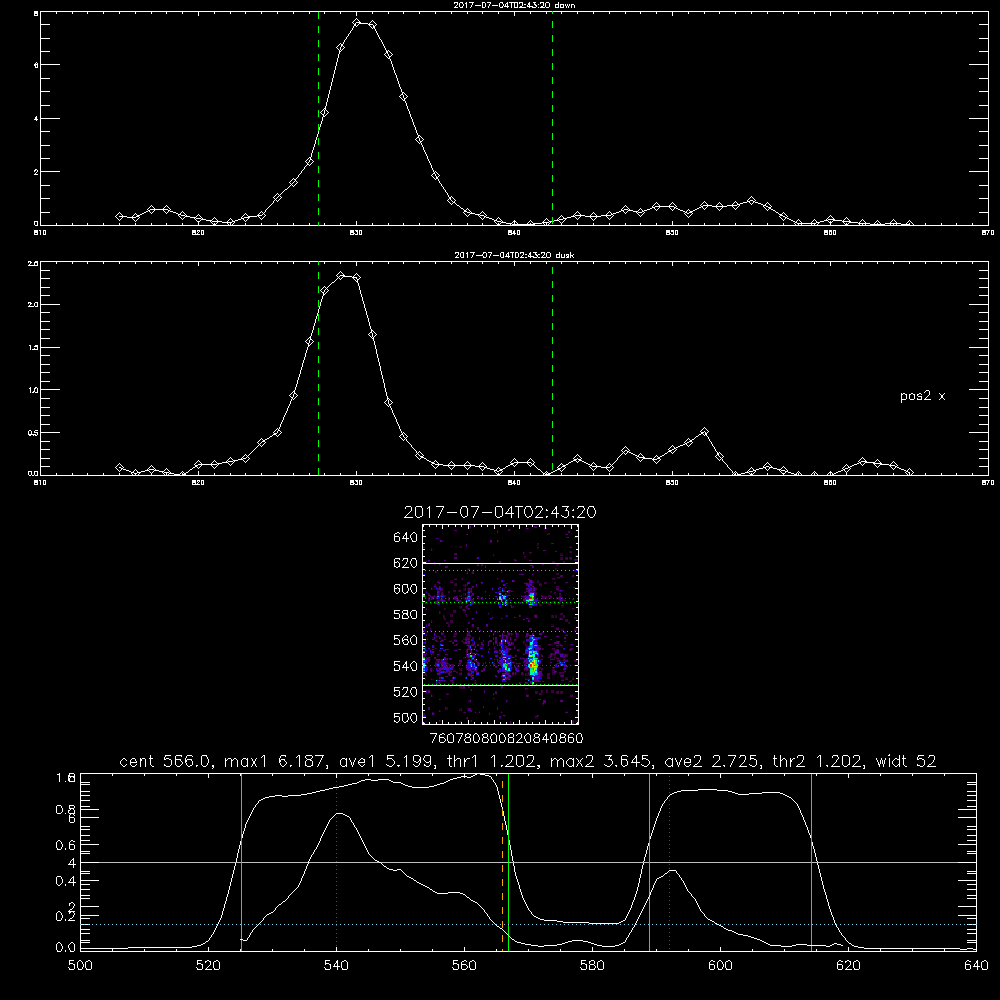This screenshot has width=1000, height=1000.
Task: Click the 'max2 3.645' value in stats line
Action: pos(601,761)
